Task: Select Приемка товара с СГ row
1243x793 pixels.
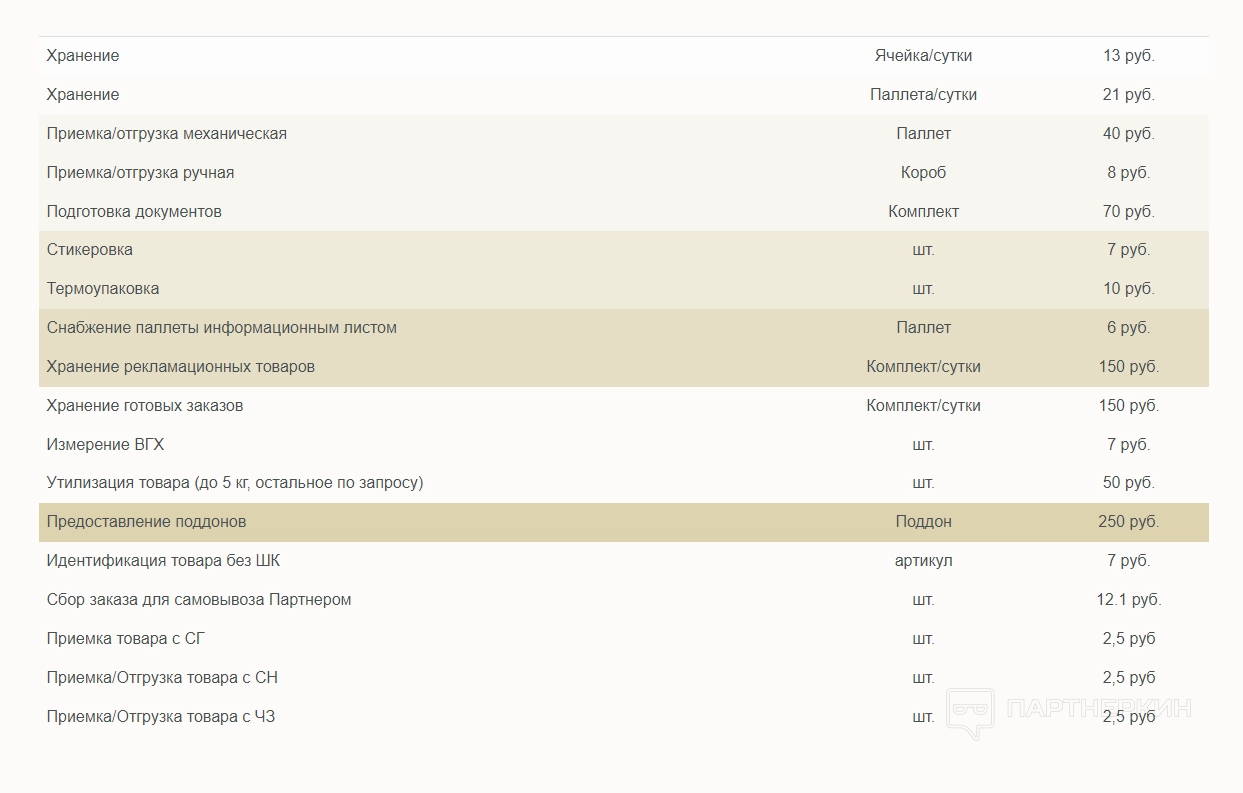Action: (x=126, y=639)
